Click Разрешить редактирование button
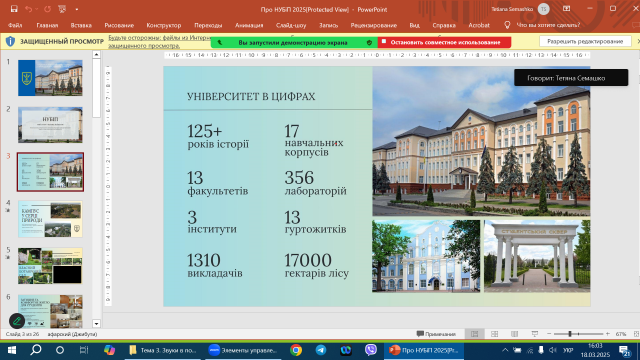This screenshot has height=360, width=640. (x=585, y=41)
